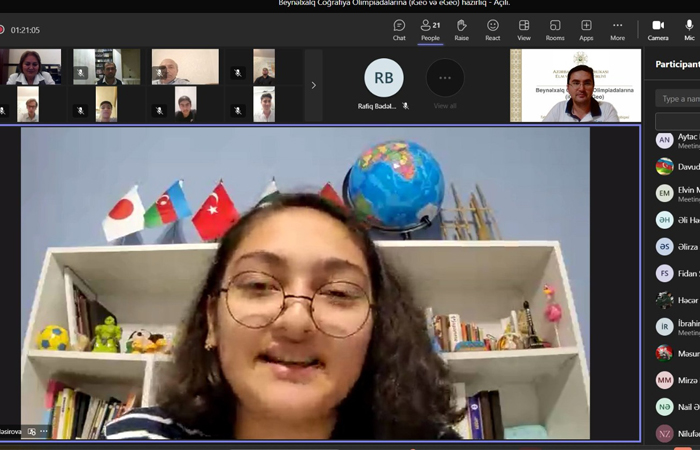Click the Rafiq Bədəl... name label
Viewport: 700px width, 450px height.
click(377, 106)
